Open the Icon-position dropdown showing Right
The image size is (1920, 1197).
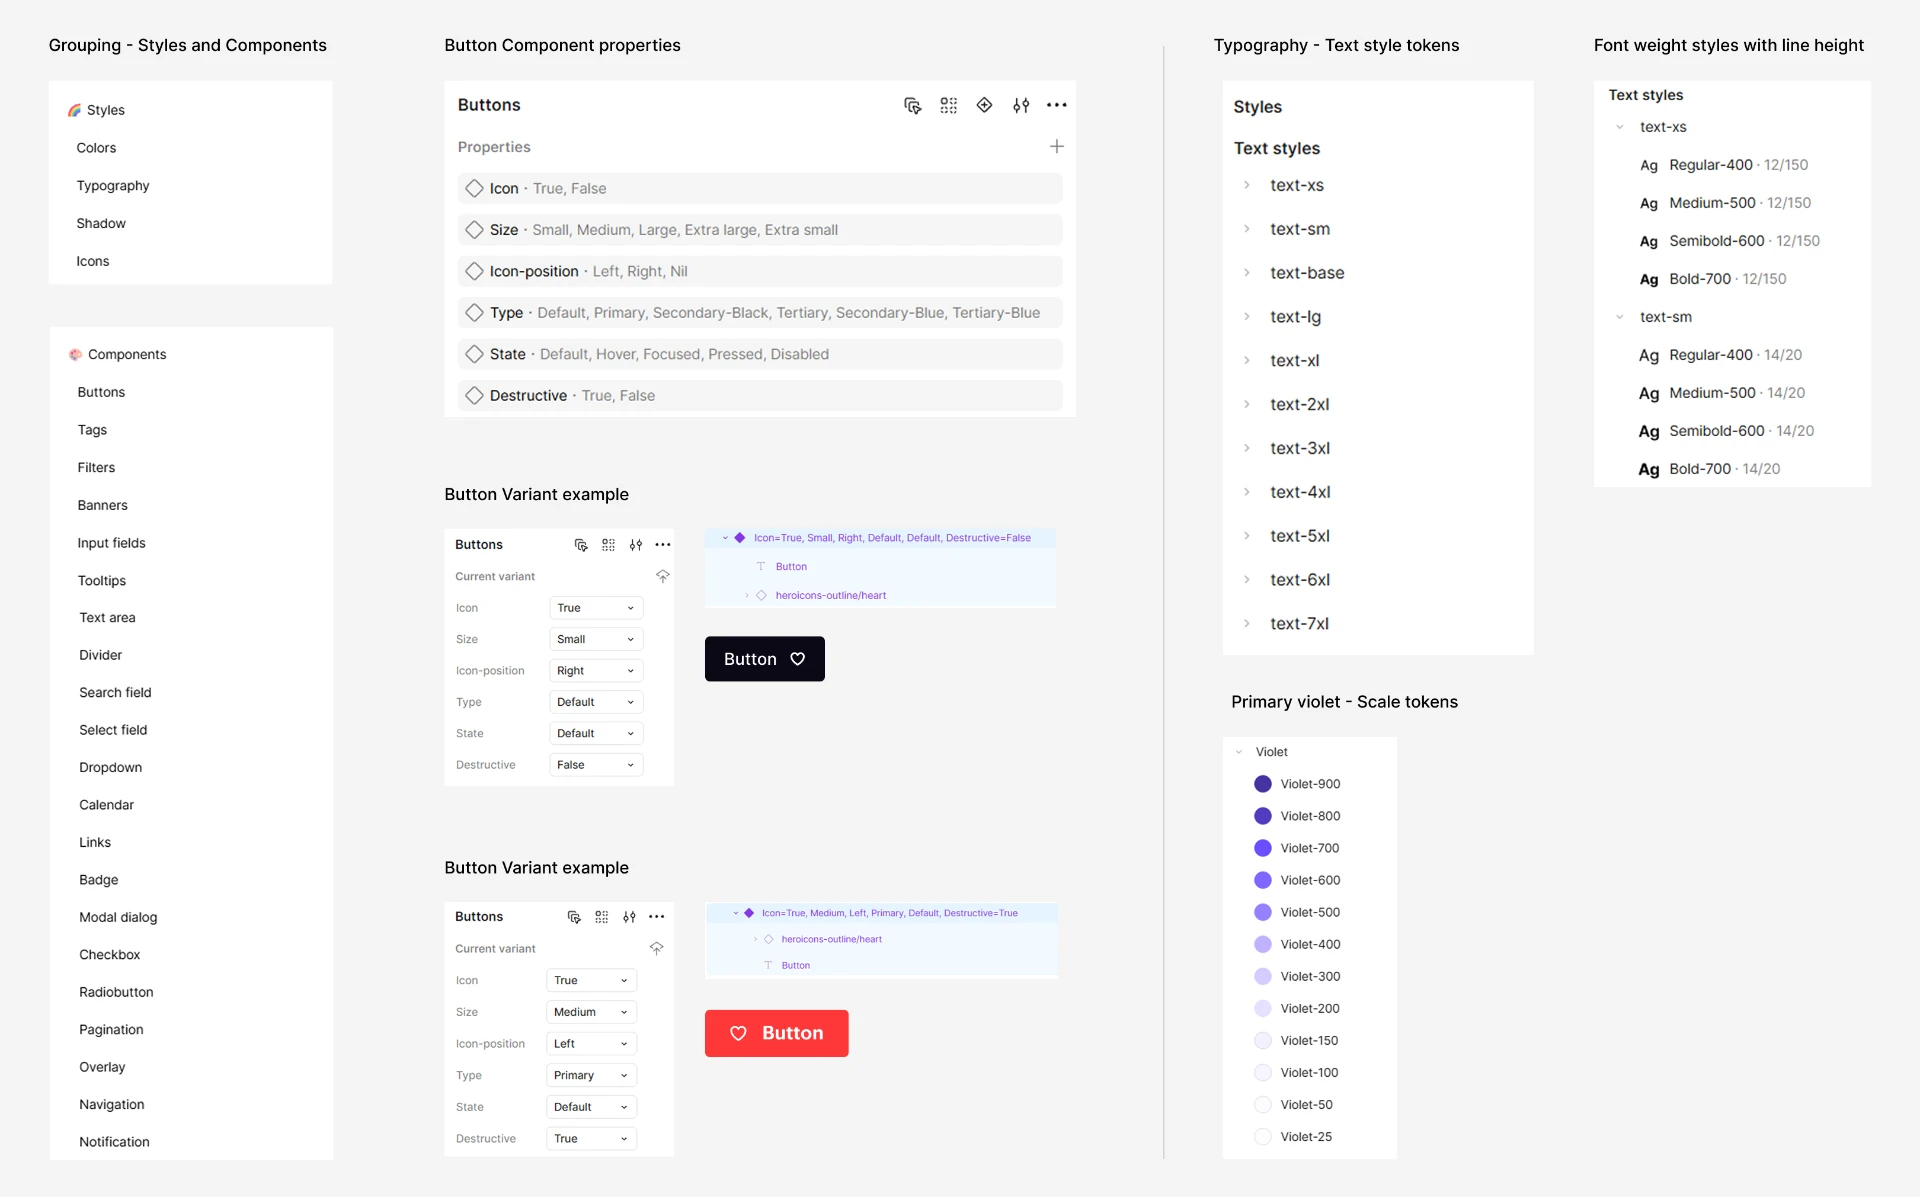point(596,671)
